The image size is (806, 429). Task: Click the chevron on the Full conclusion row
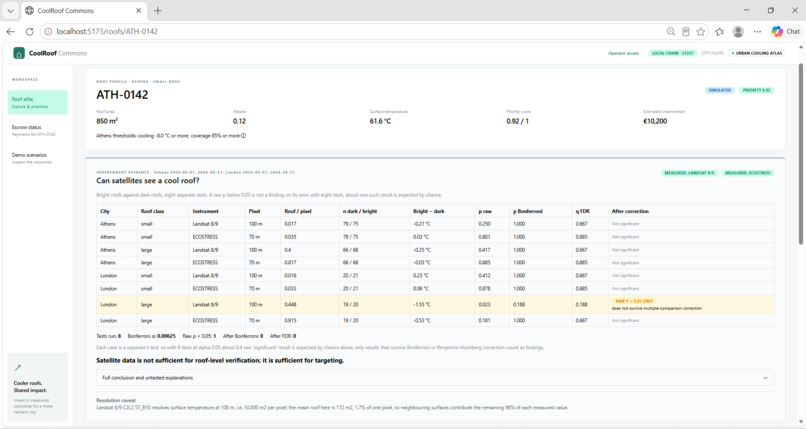pos(765,378)
